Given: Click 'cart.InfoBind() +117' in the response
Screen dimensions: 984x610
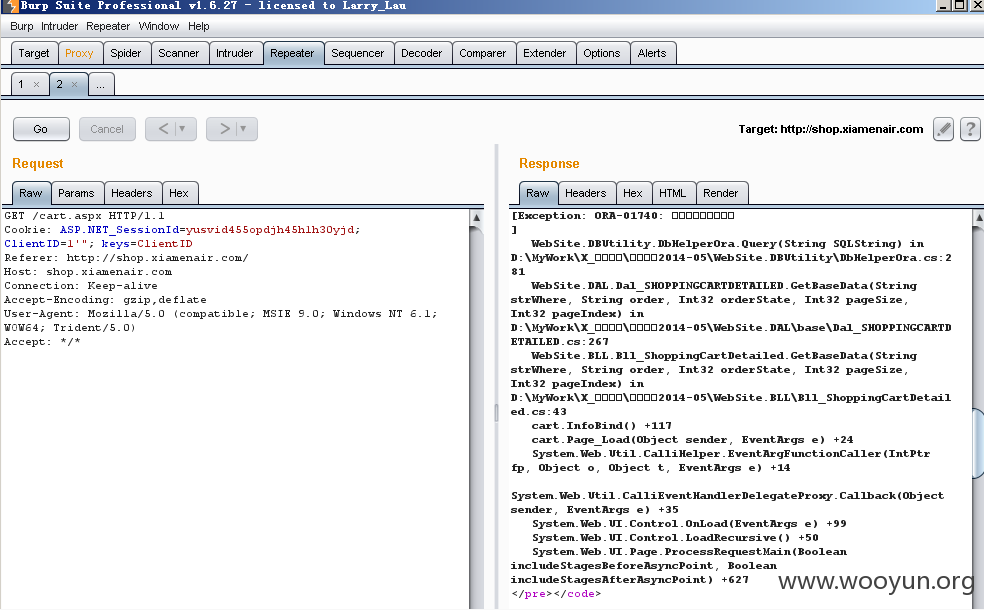Looking at the screenshot, I should click(x=601, y=425).
